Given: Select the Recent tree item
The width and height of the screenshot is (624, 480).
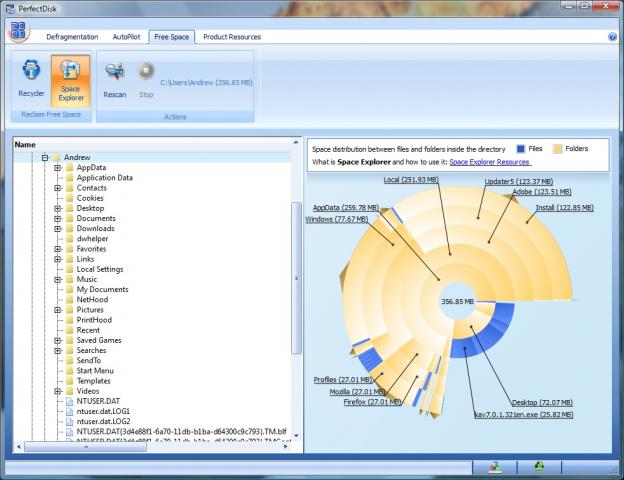Looking at the screenshot, I should [88, 330].
